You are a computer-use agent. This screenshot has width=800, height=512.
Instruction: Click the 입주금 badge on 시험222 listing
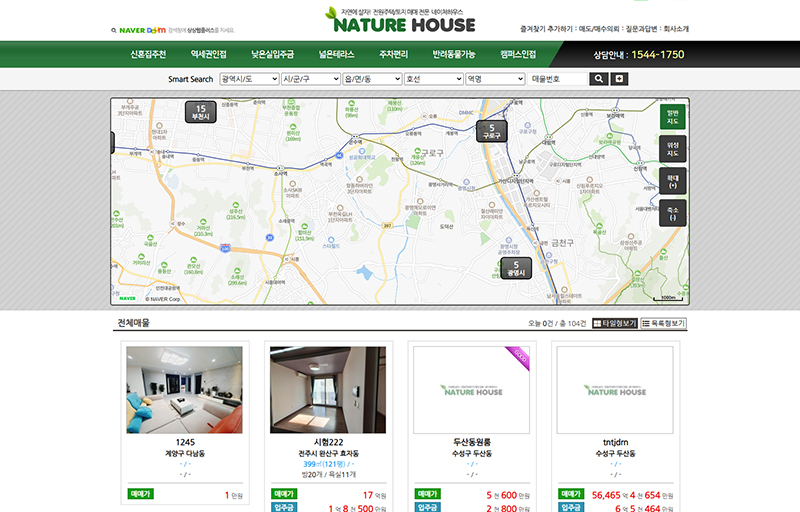pos(284,507)
